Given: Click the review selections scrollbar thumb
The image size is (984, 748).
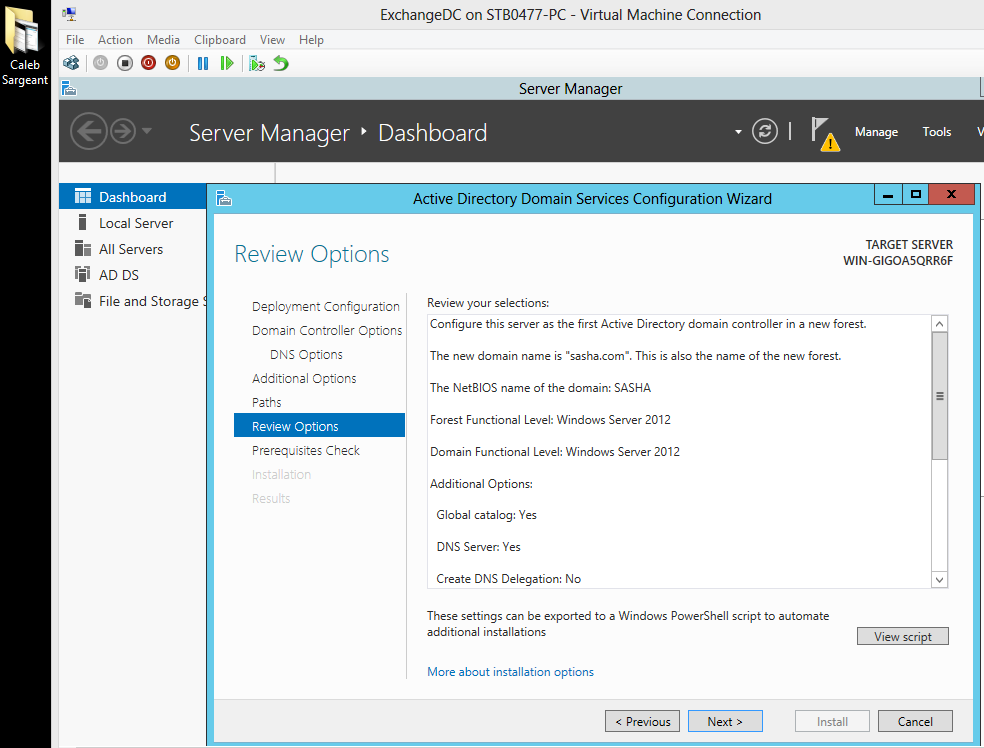Looking at the screenshot, I should pos(939,395).
